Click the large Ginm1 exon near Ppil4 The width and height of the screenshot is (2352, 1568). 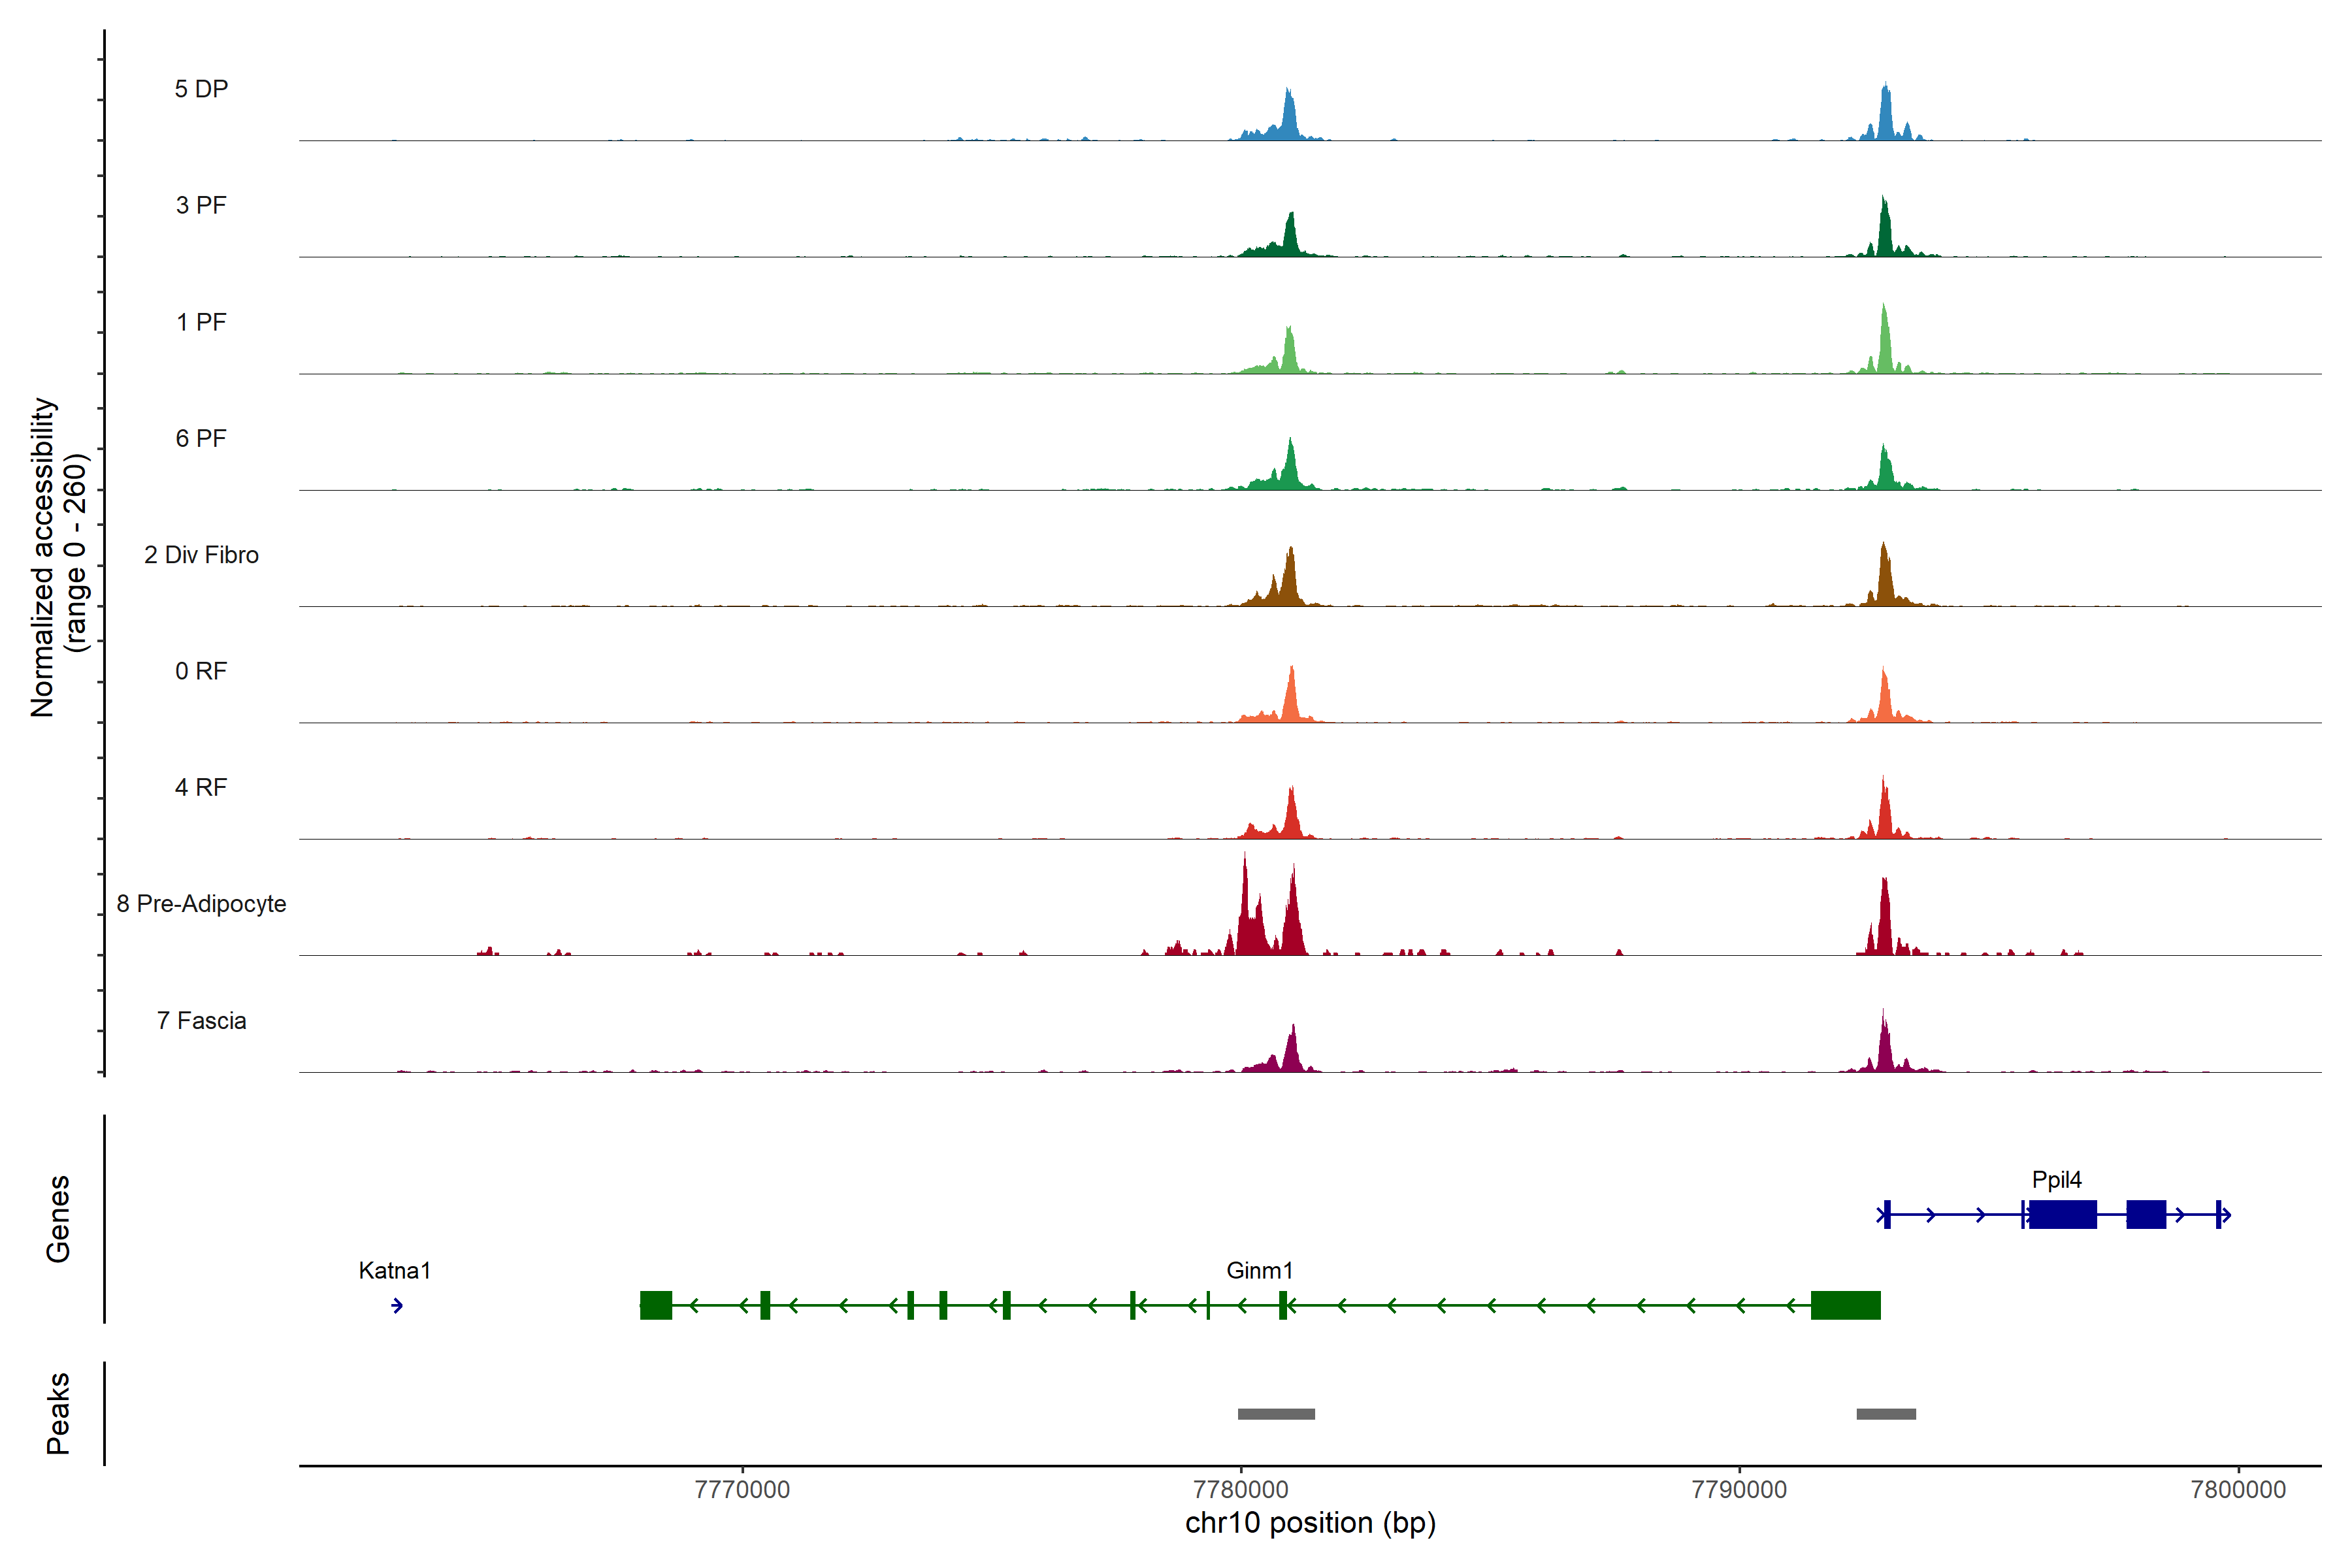[x=1845, y=1305]
